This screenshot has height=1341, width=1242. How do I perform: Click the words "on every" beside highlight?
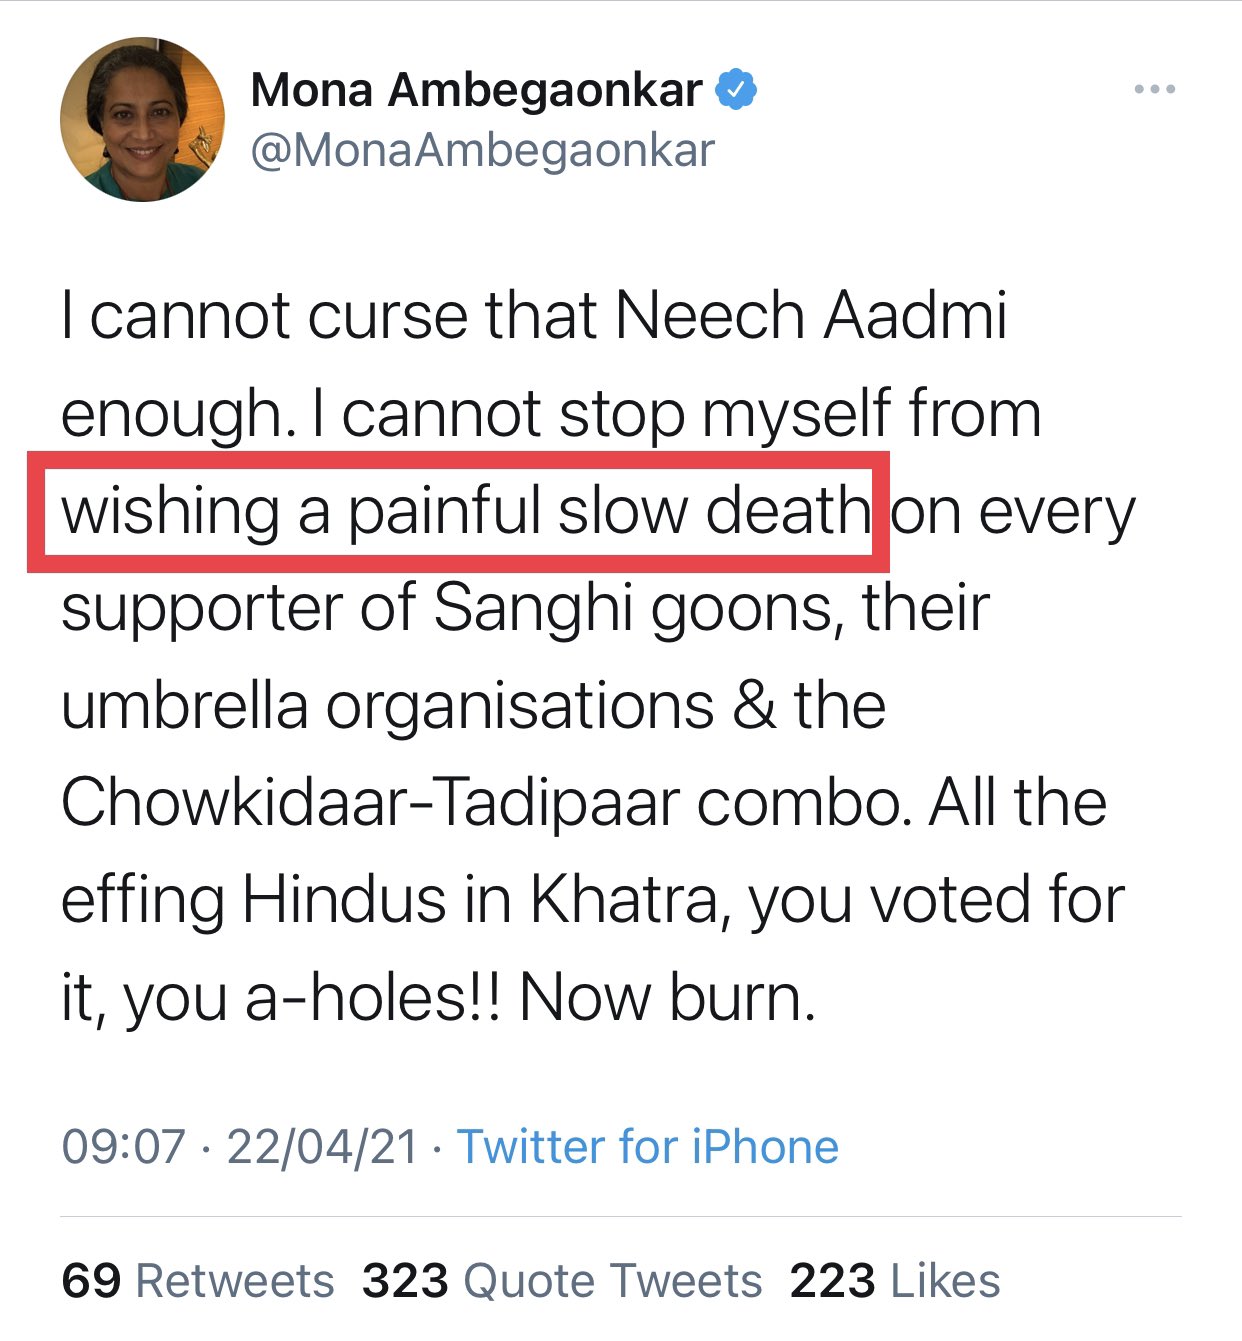click(1013, 511)
